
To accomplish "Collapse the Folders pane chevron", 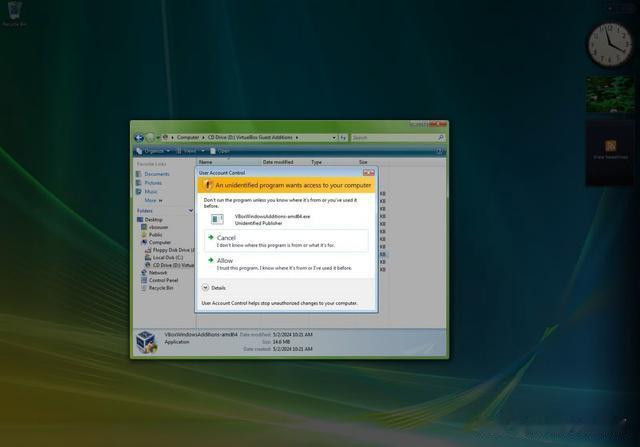I will tap(190, 211).
